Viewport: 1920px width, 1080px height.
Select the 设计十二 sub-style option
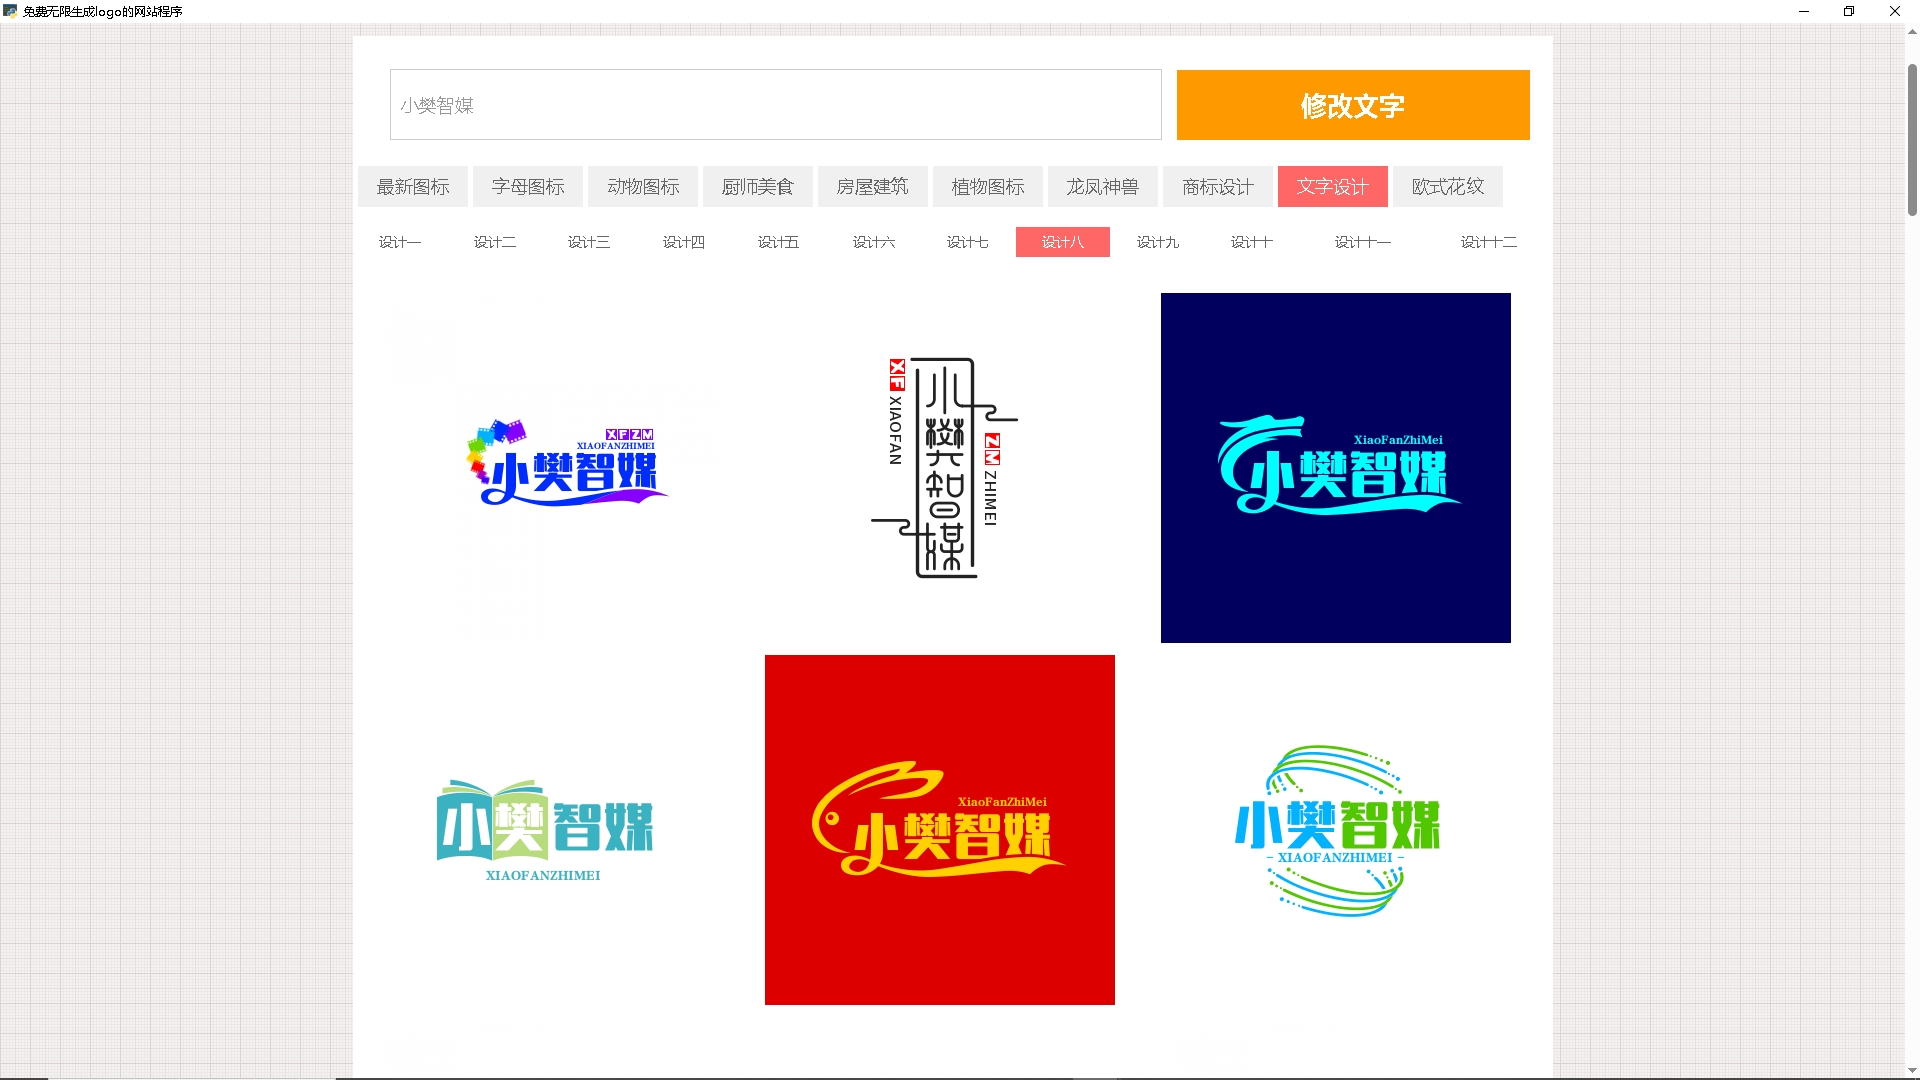pos(1488,242)
